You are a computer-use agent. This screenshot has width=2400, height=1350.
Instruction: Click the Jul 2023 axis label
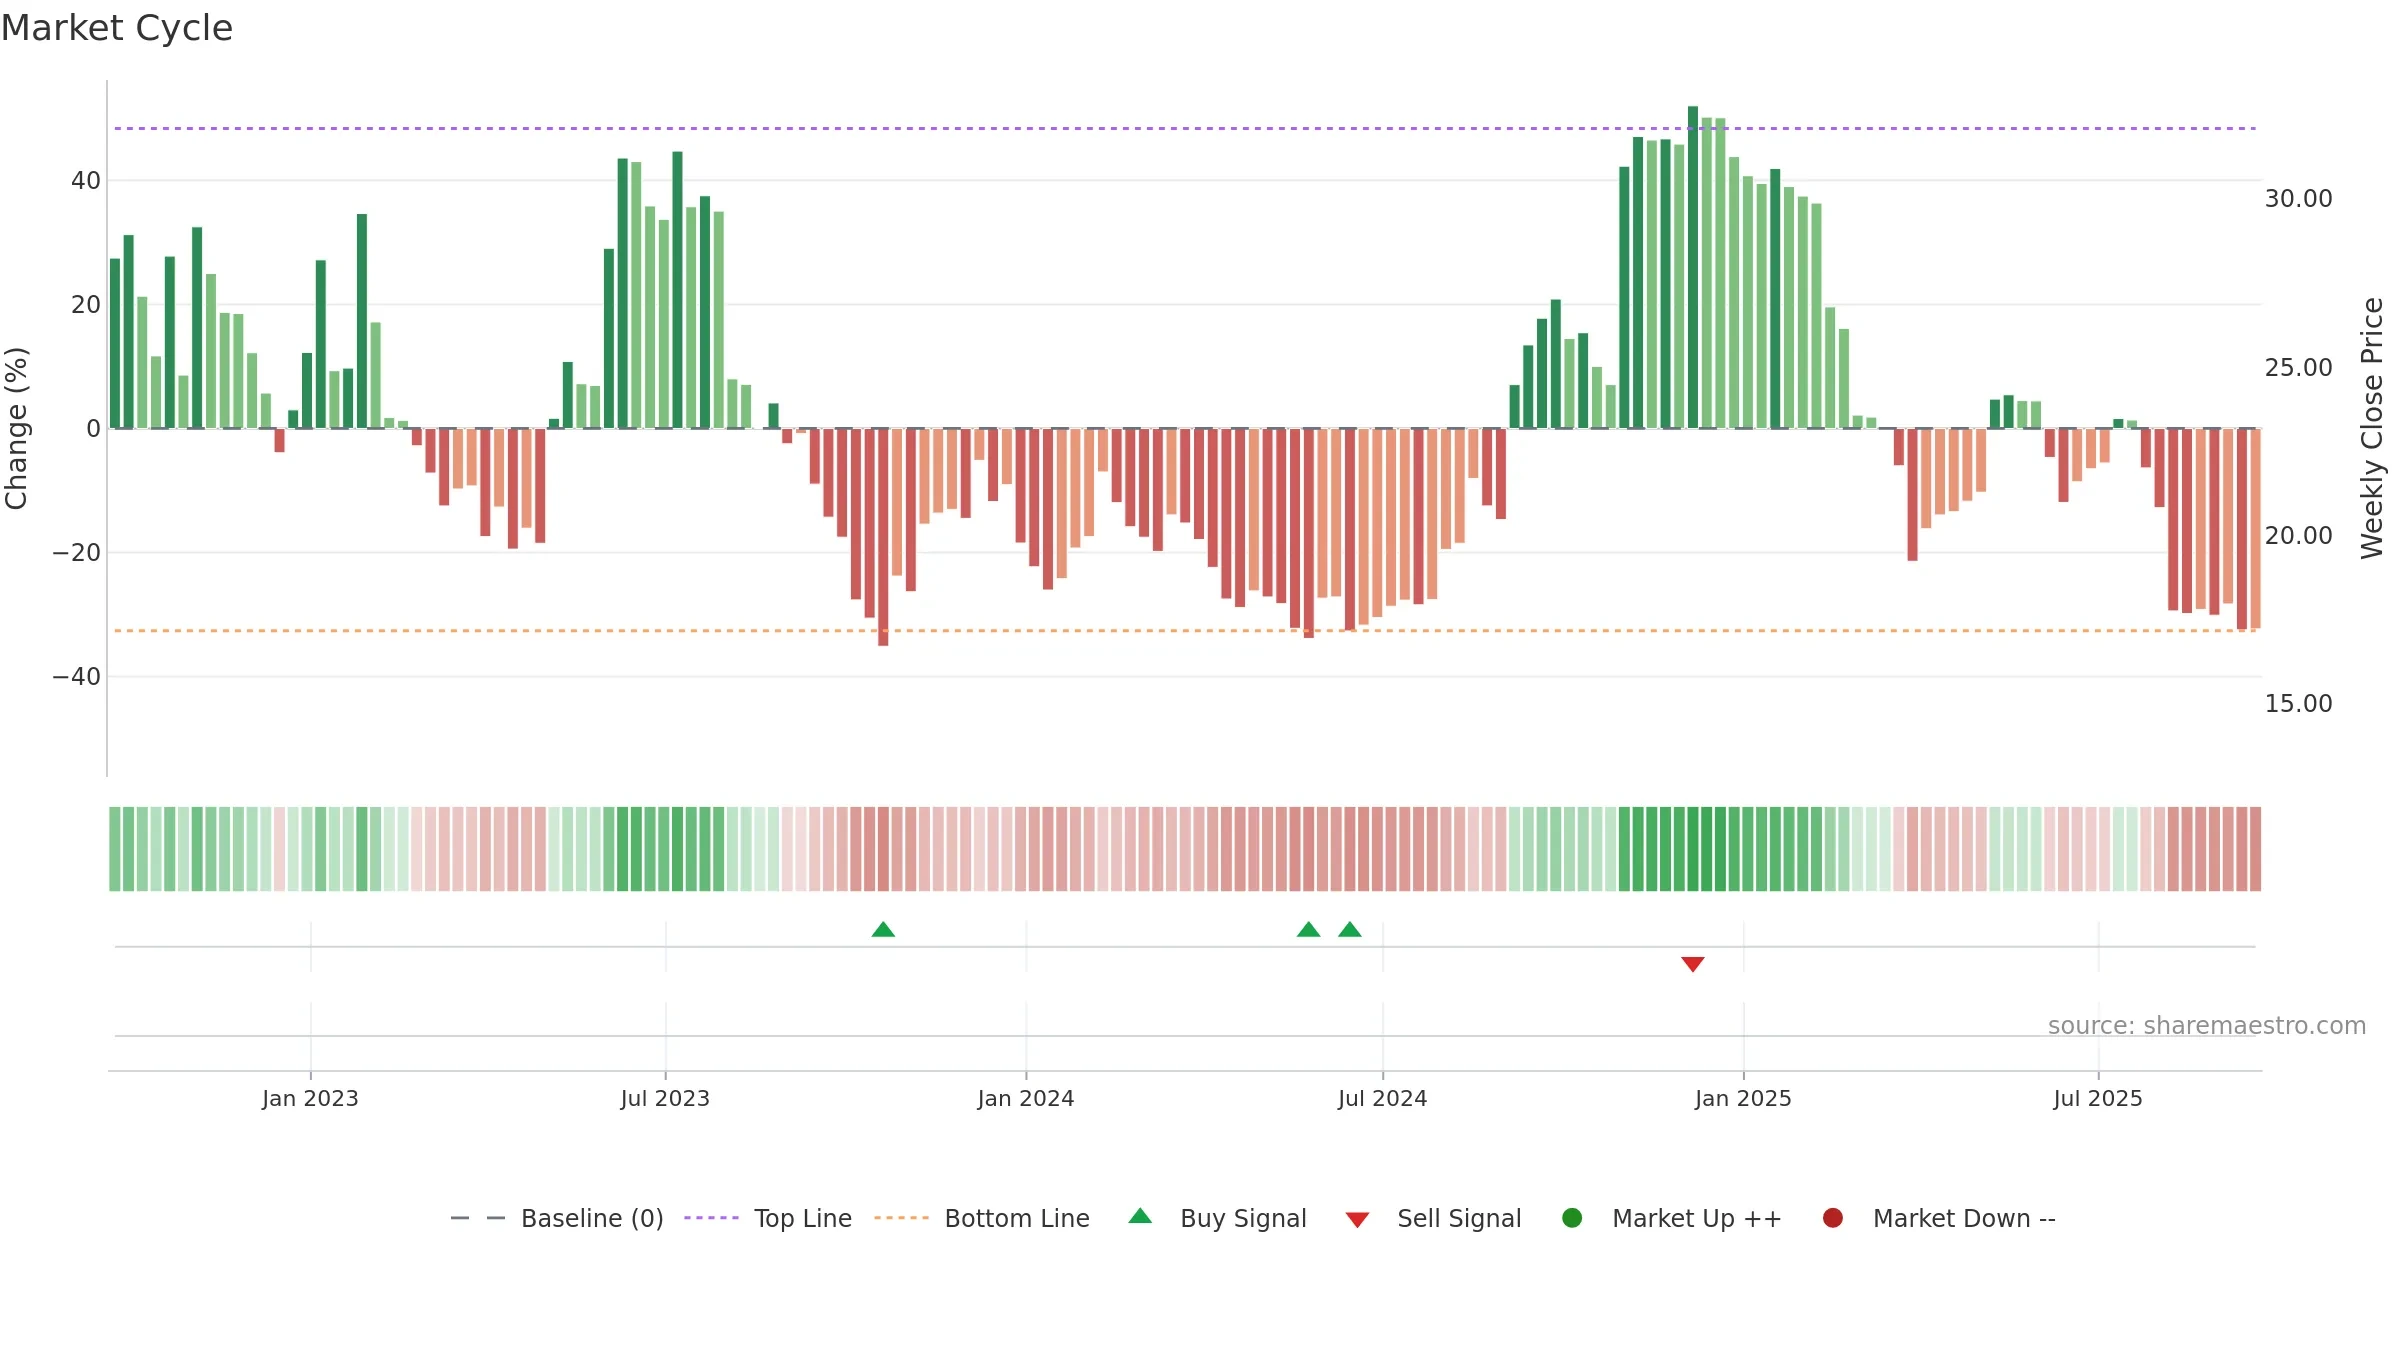coord(665,1098)
